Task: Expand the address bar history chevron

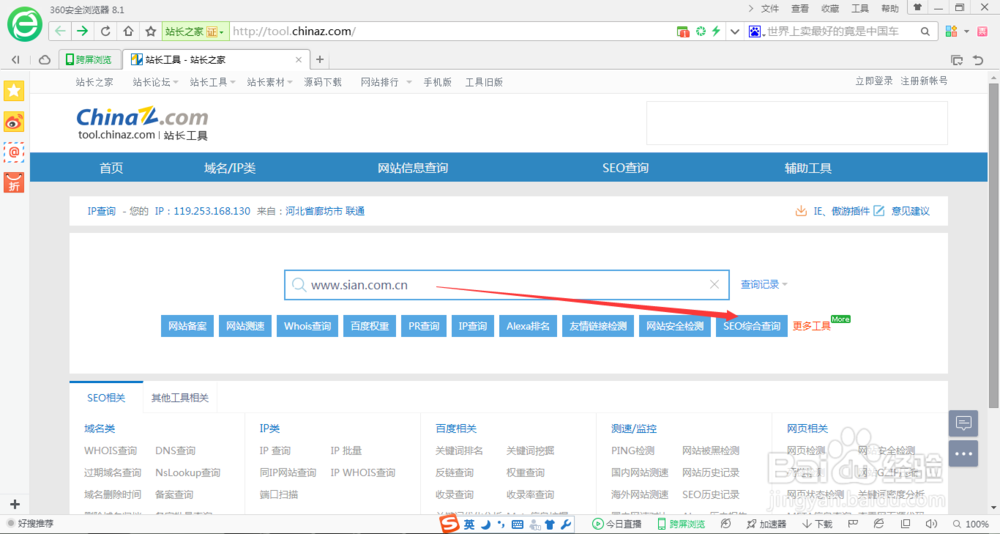Action: 735,31
